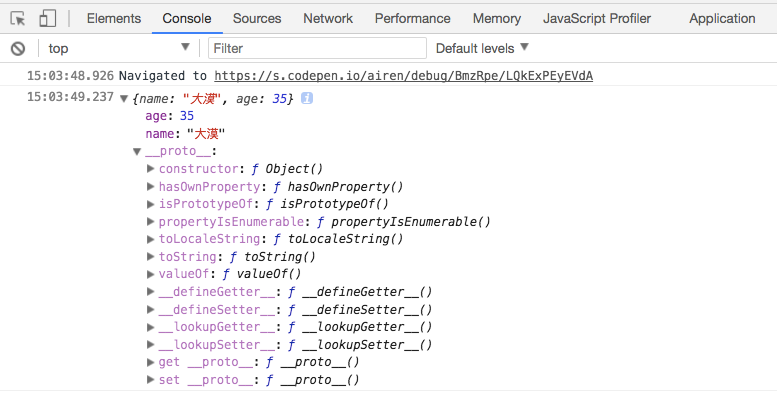Open the Application tab

coord(722,19)
